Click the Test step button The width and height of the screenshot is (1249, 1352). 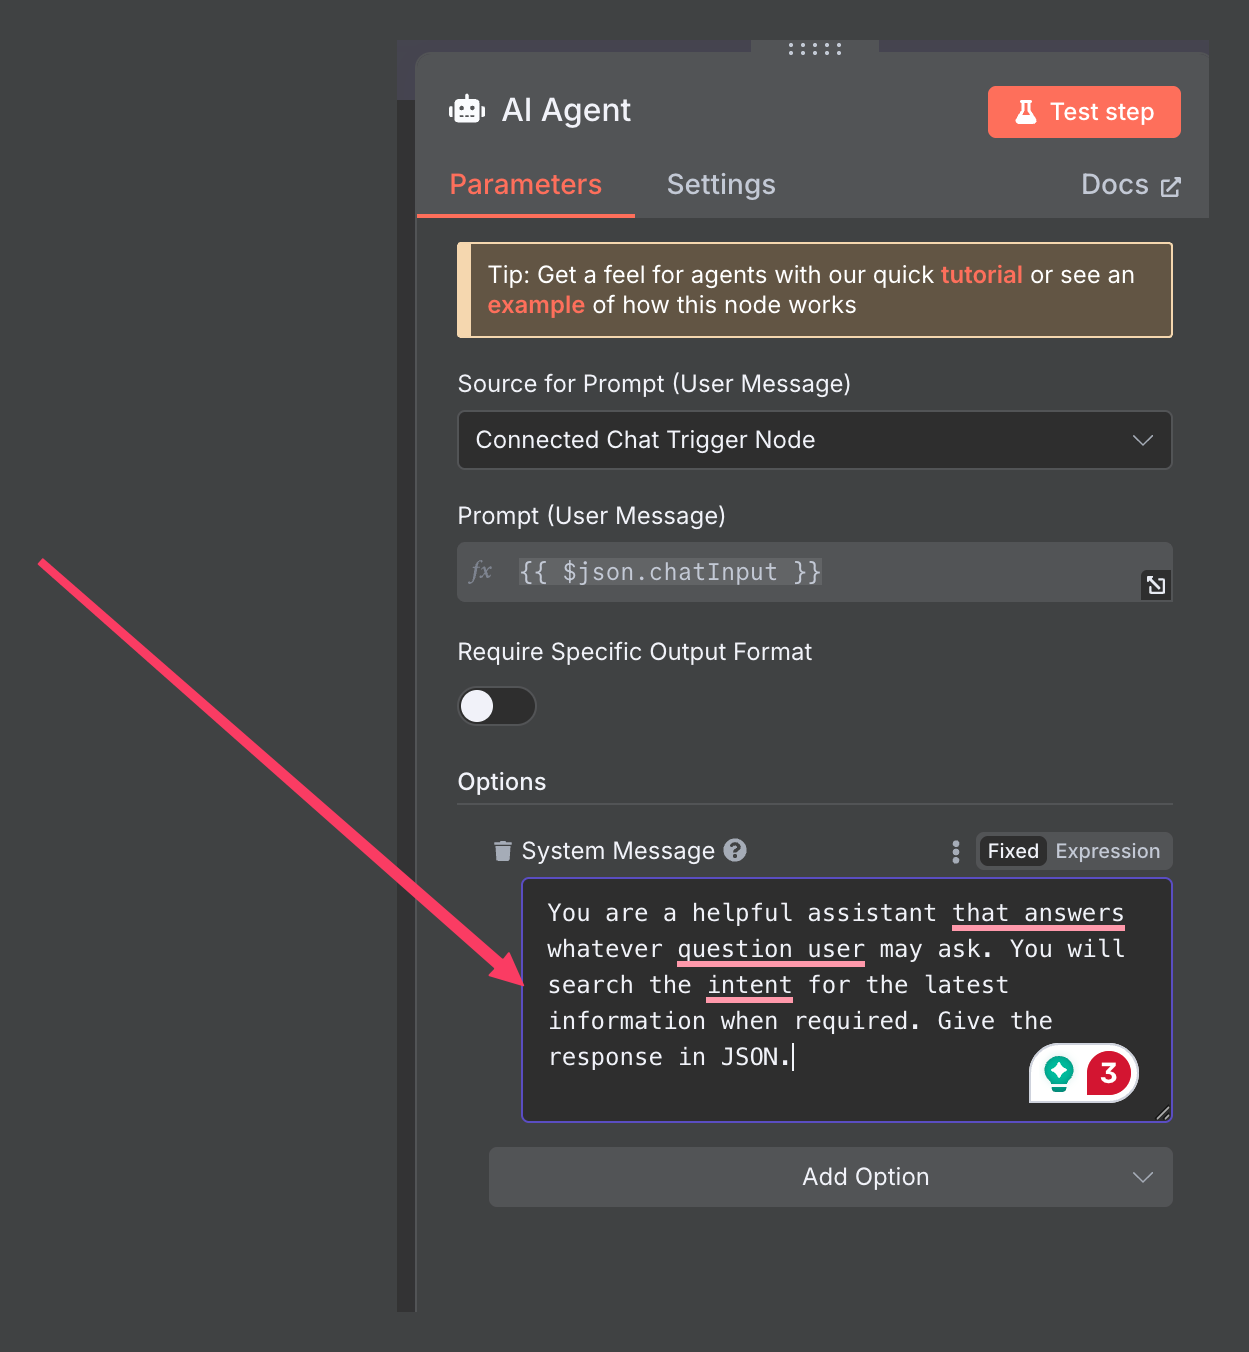click(1084, 112)
